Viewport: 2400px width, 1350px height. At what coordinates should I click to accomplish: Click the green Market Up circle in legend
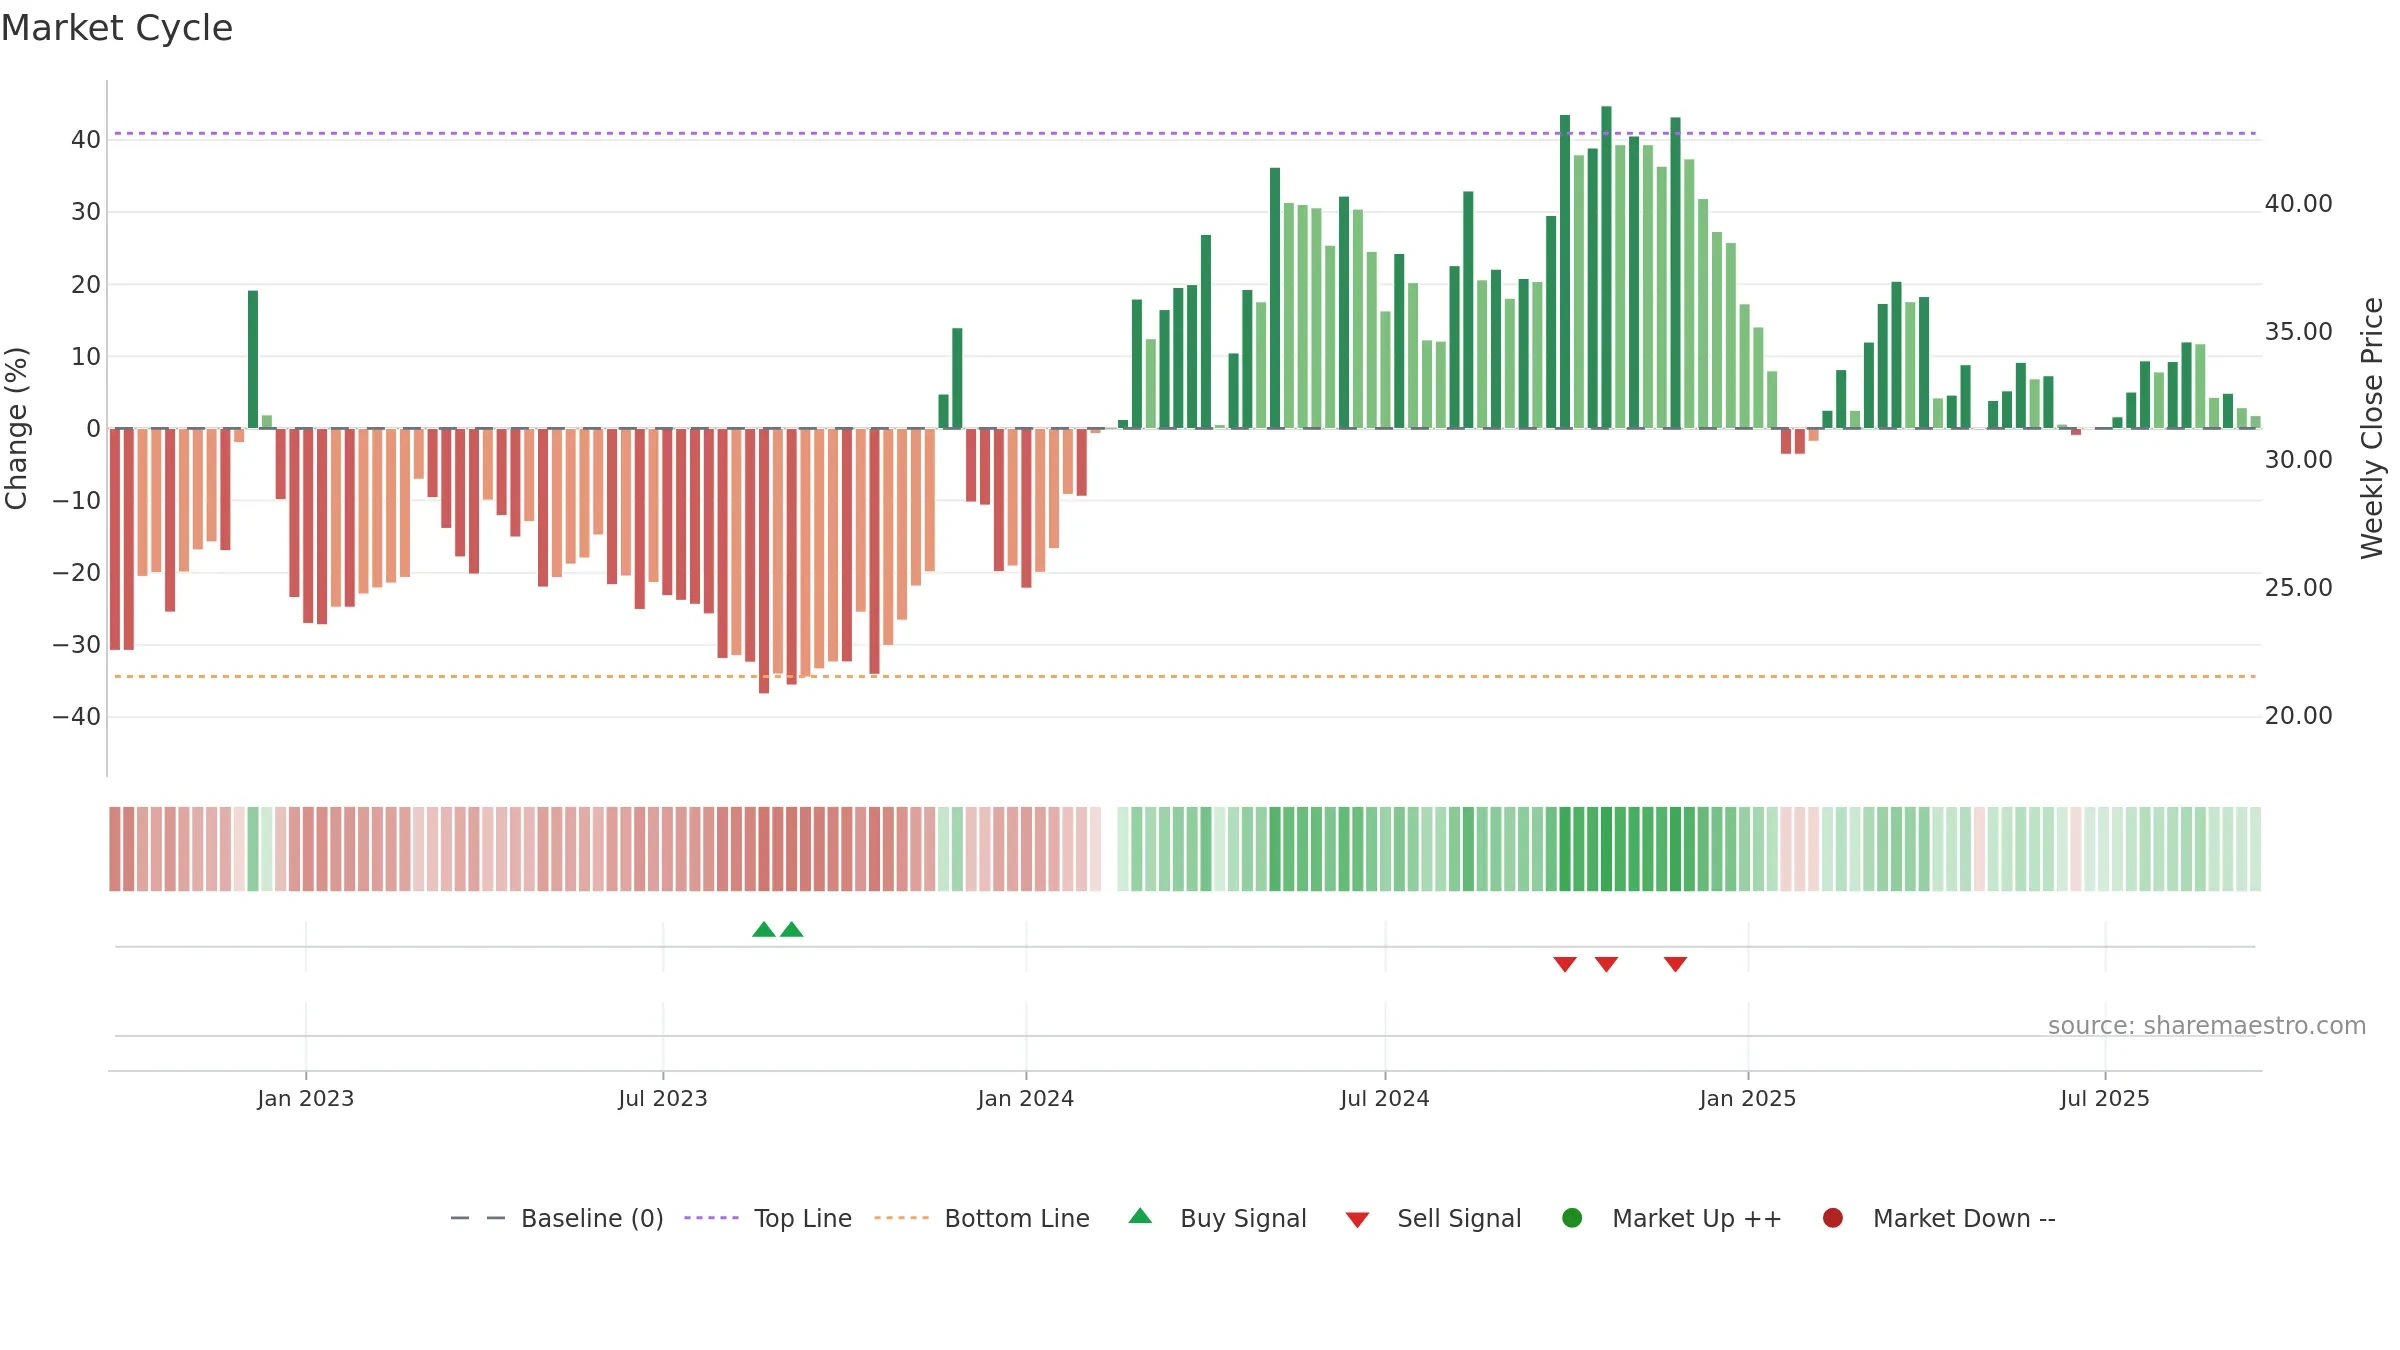(x=1572, y=1218)
